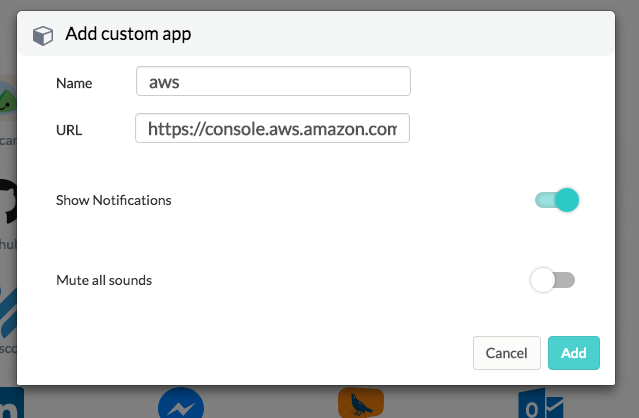Enable the Mute all sounds toggle

[552, 280]
